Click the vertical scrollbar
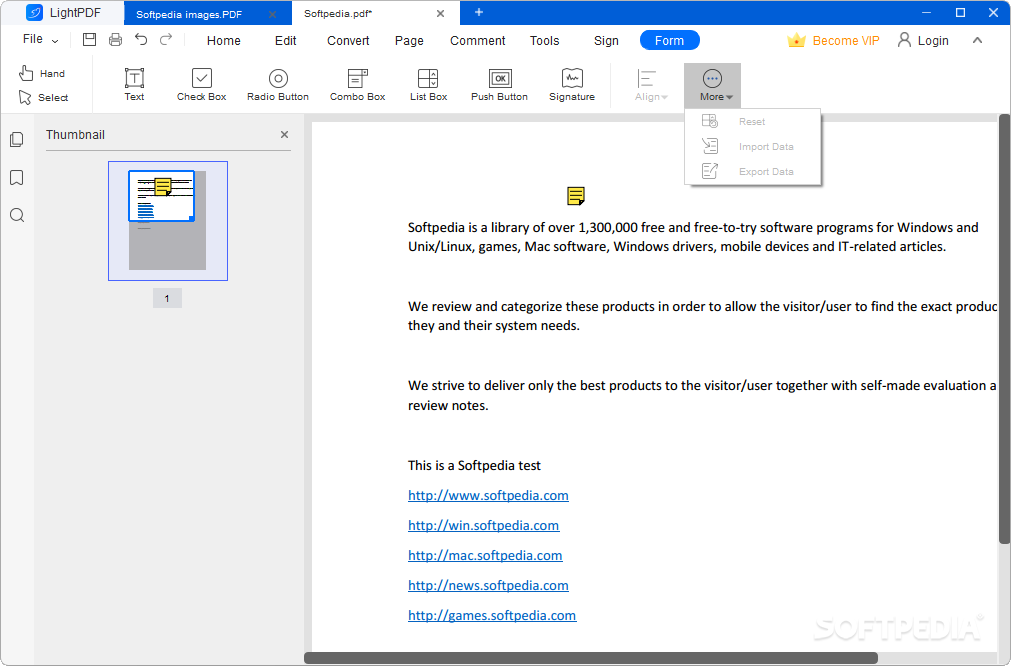This screenshot has height=666, width=1011. tap(1004, 329)
